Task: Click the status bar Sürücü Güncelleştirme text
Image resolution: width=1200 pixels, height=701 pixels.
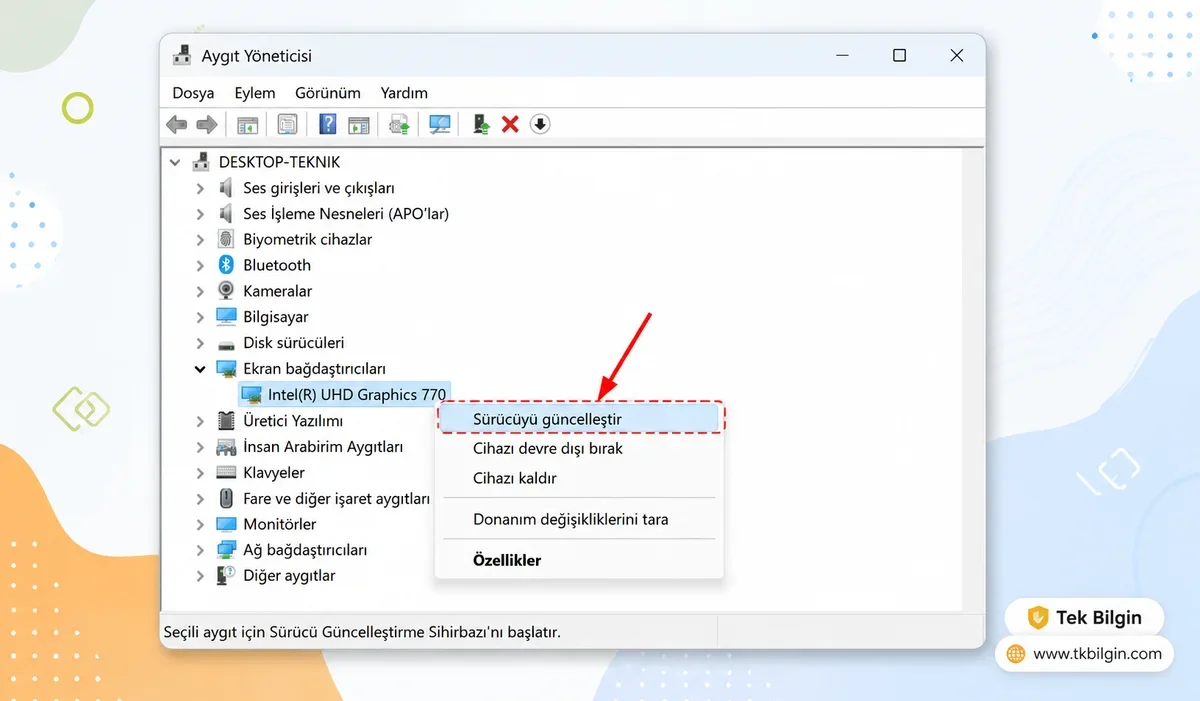Action: point(362,632)
